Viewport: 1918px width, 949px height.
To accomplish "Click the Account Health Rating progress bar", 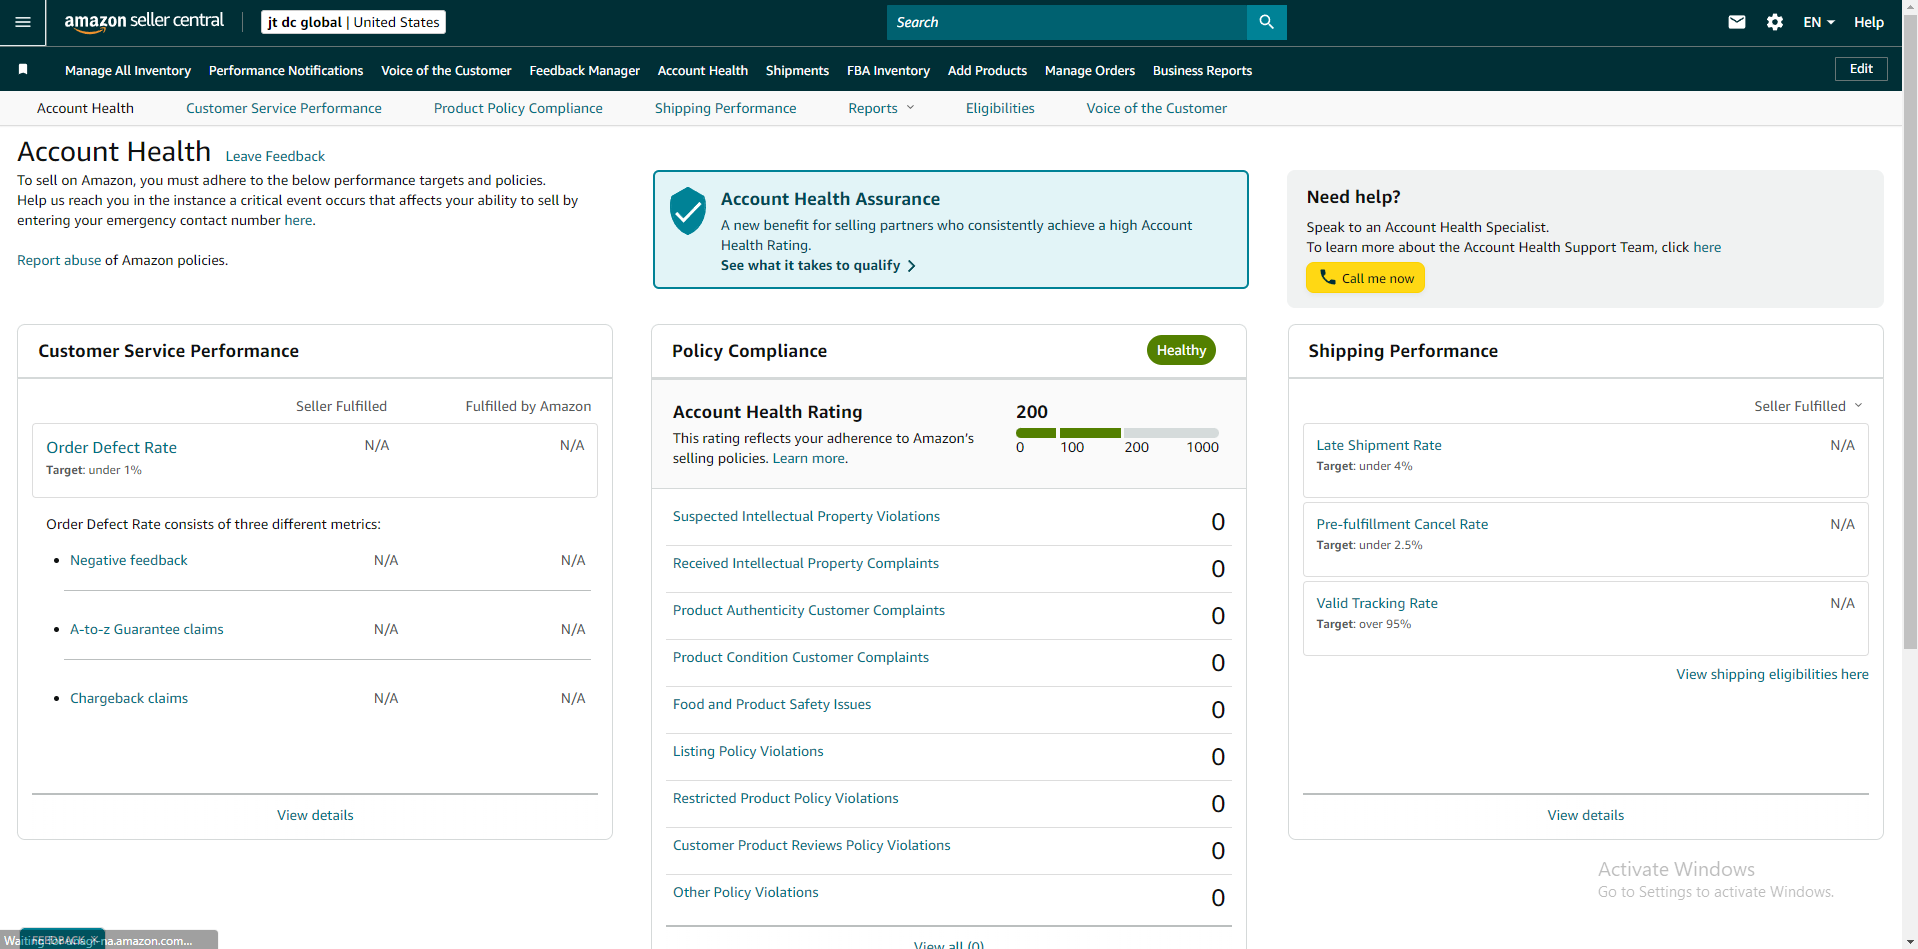I will coord(1117,433).
